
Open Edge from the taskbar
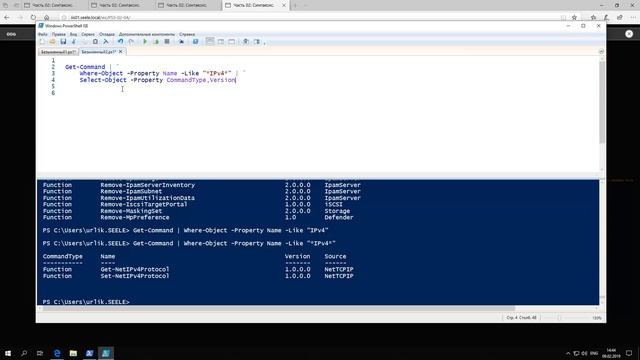(57, 353)
